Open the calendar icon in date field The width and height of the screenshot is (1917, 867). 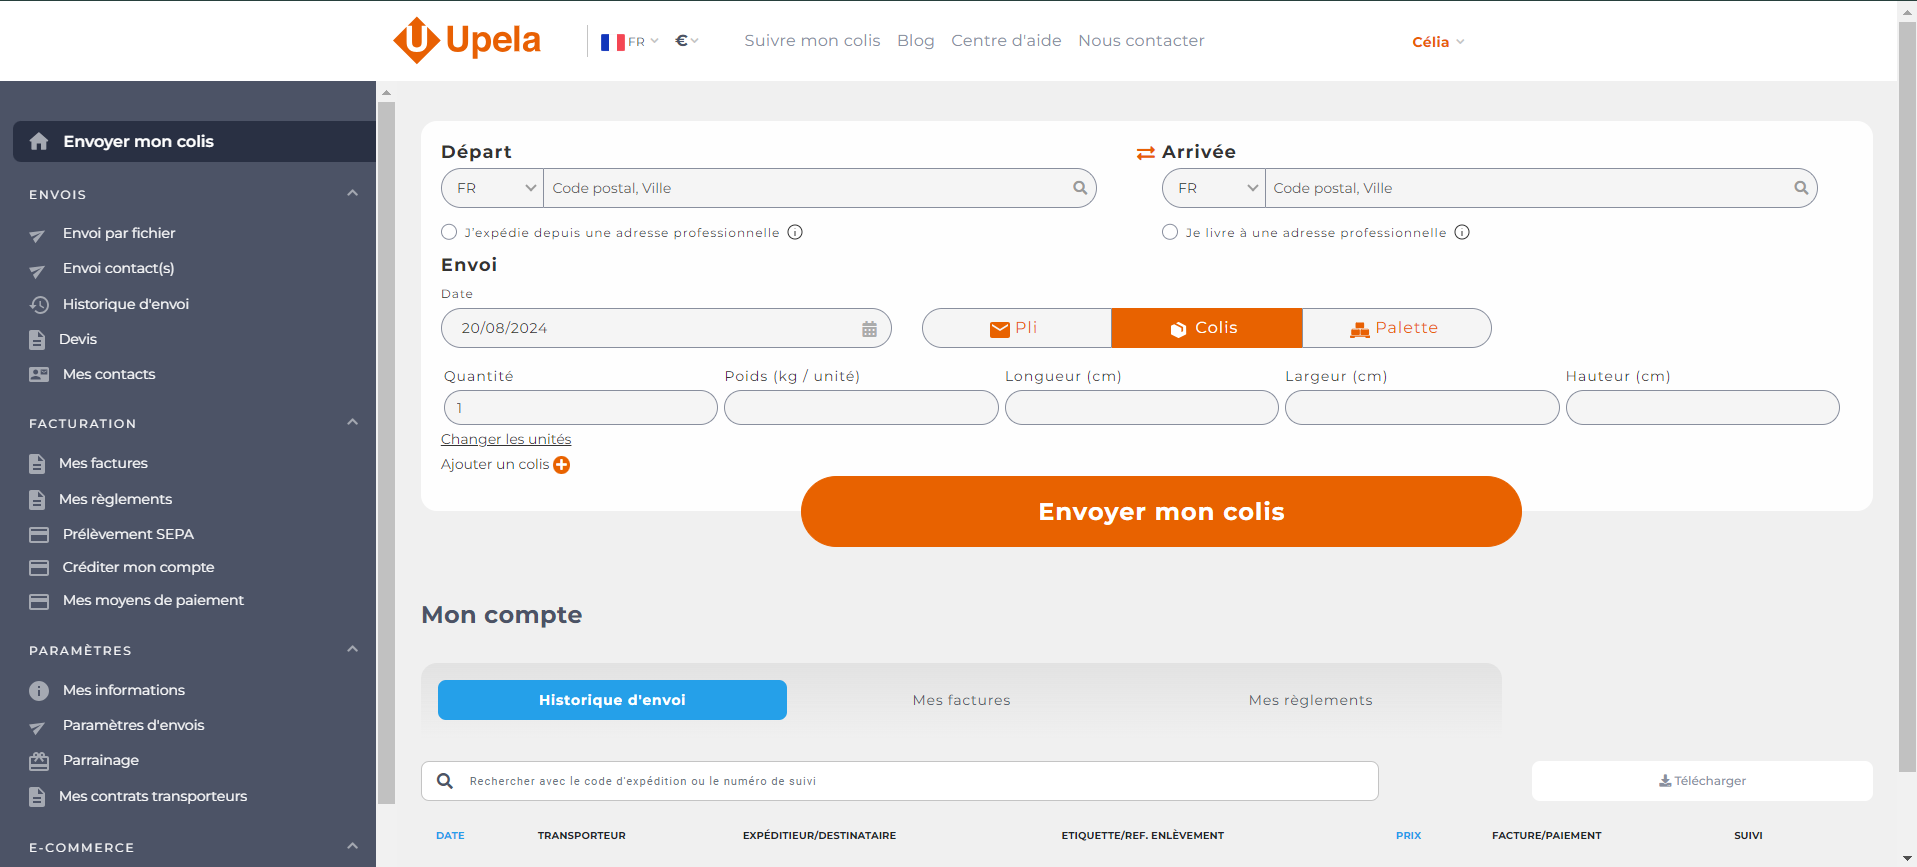869,329
